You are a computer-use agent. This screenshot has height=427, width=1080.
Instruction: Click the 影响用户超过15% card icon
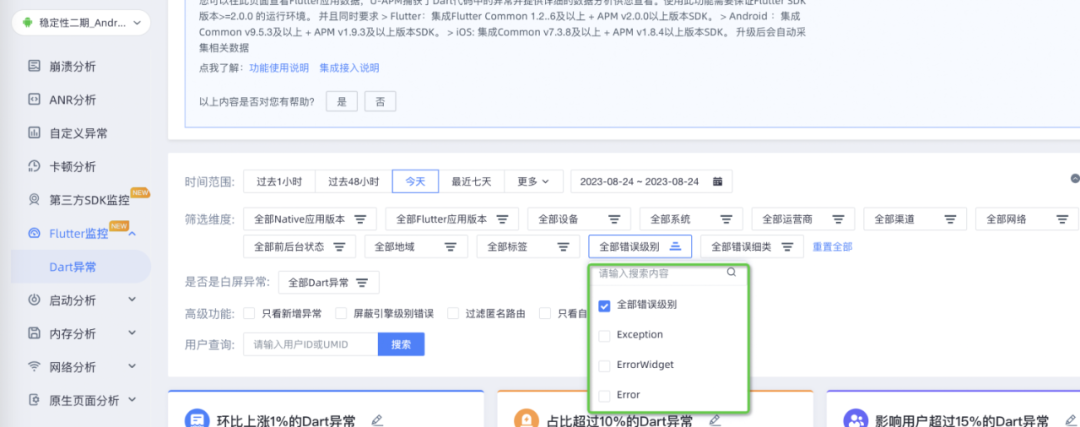[856, 418]
